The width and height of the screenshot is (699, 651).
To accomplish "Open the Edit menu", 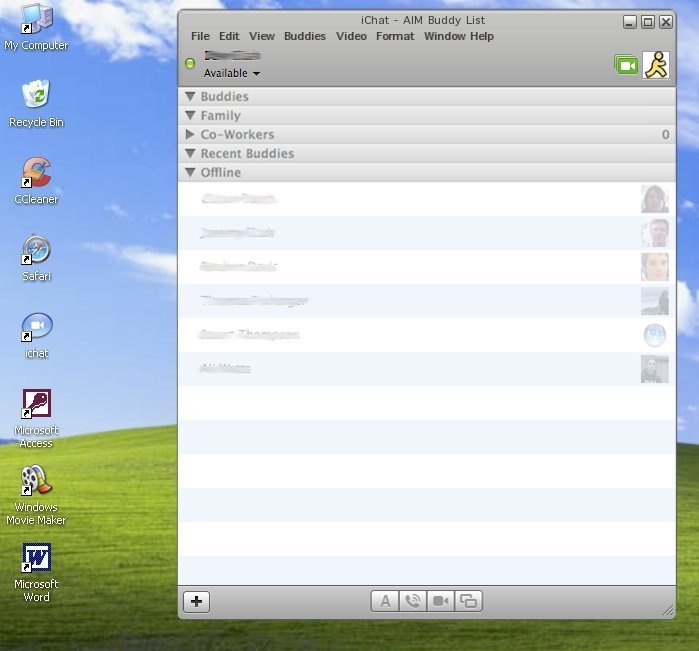I will 229,36.
